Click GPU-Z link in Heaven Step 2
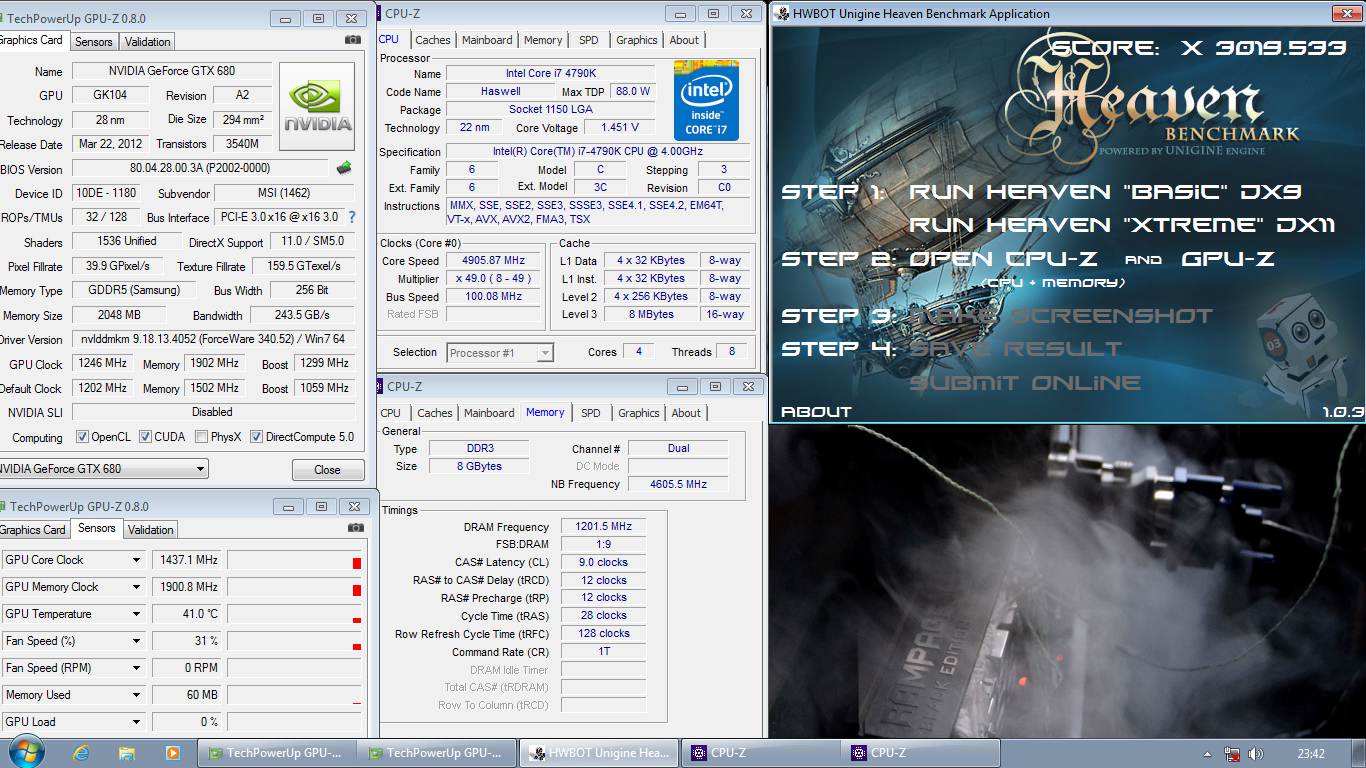The width and height of the screenshot is (1366, 768). point(1228,259)
